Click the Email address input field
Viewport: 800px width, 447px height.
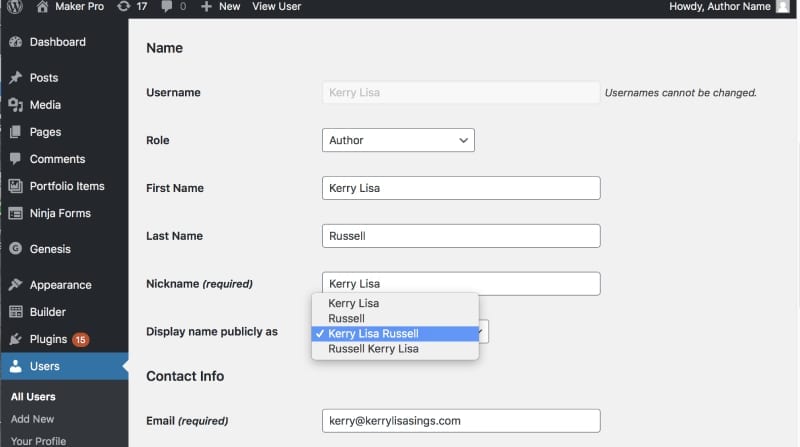point(461,421)
